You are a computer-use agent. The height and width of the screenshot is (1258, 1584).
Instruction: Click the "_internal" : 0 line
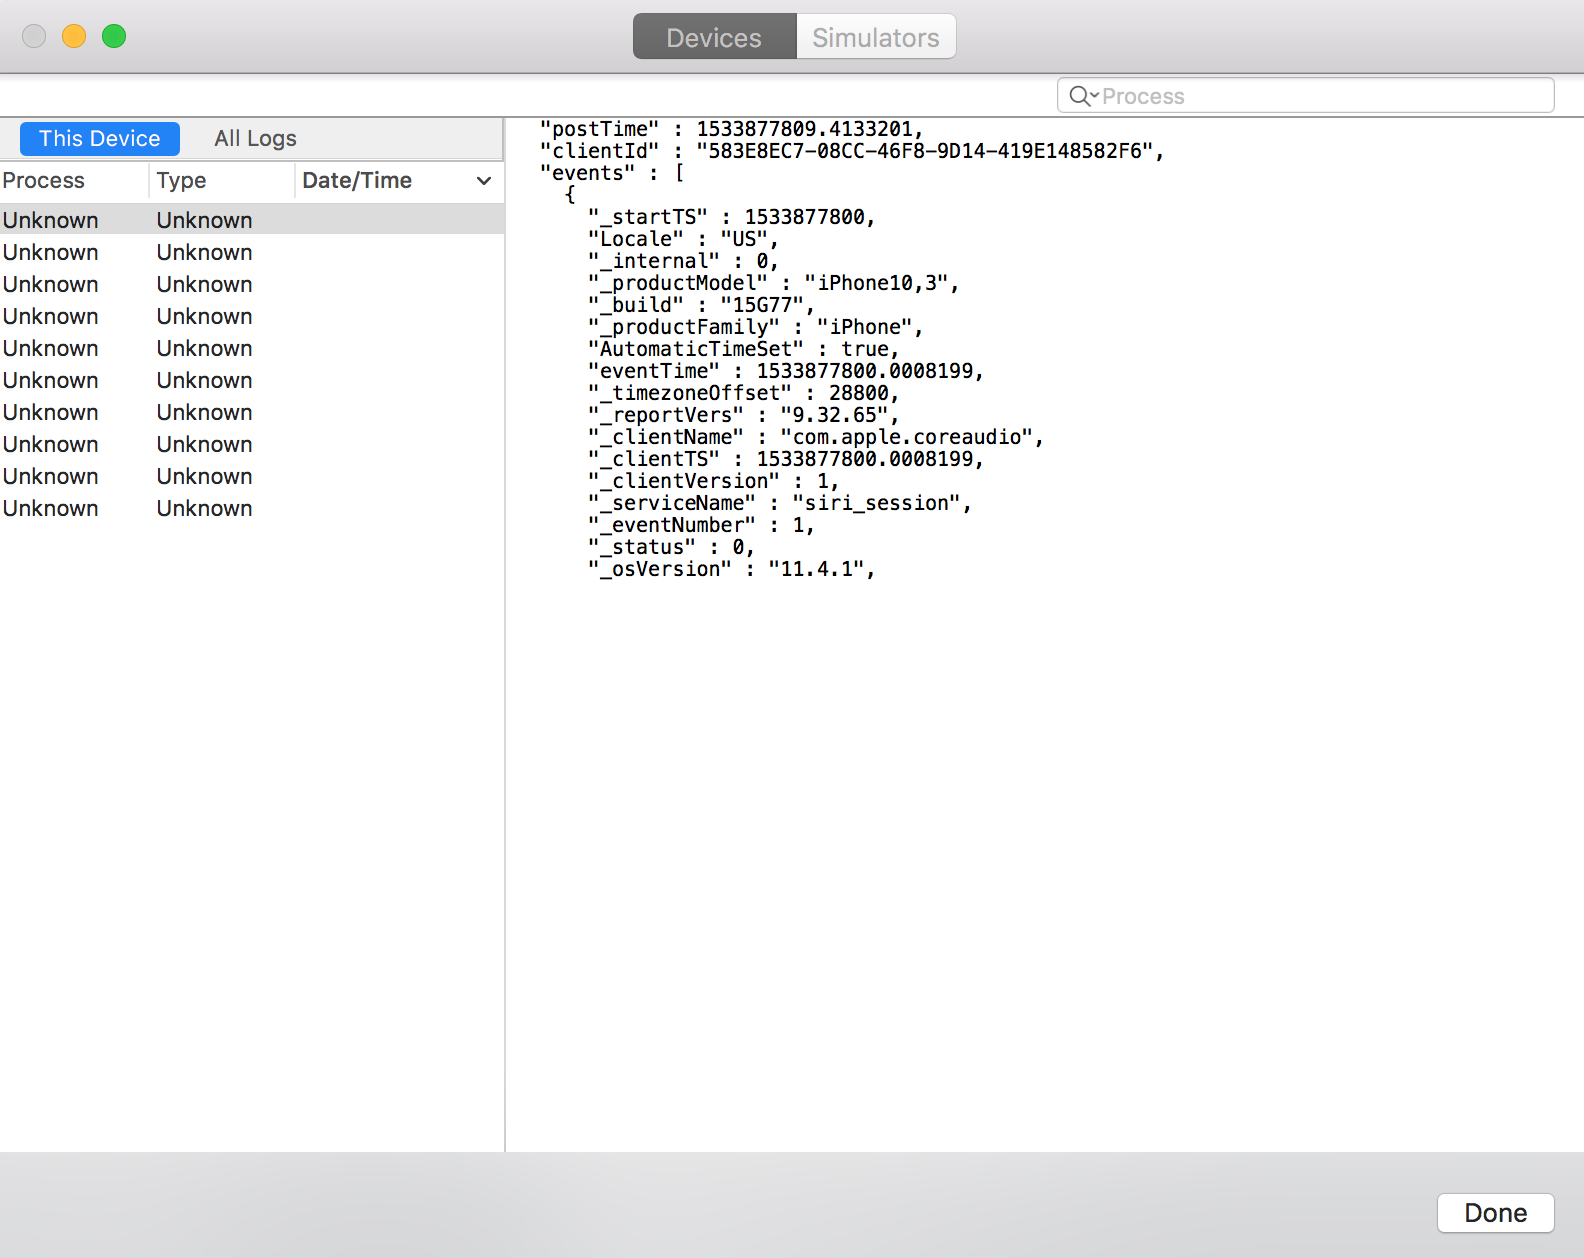(683, 261)
